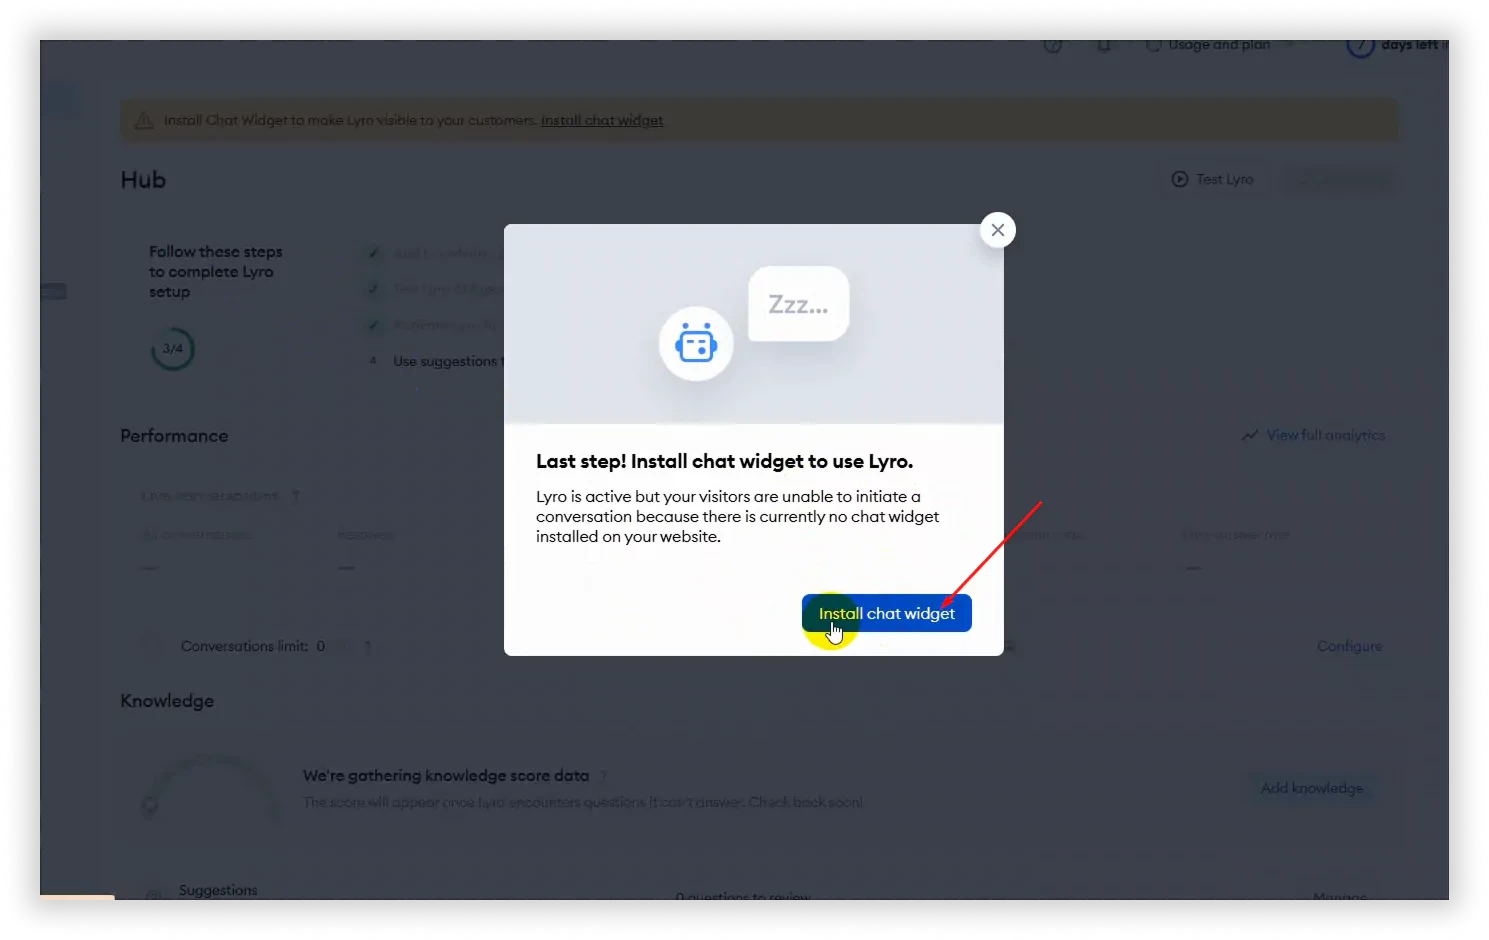Close the Last step dialog with X
This screenshot has width=1489, height=940.
(x=997, y=230)
